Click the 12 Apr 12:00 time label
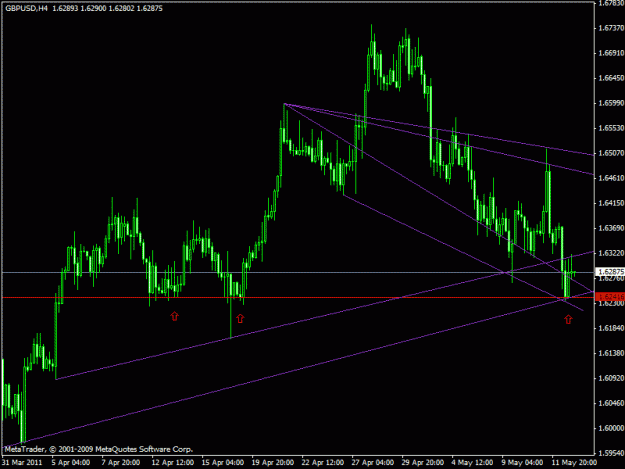Image resolution: width=625 pixels, height=469 pixels. [x=173, y=463]
